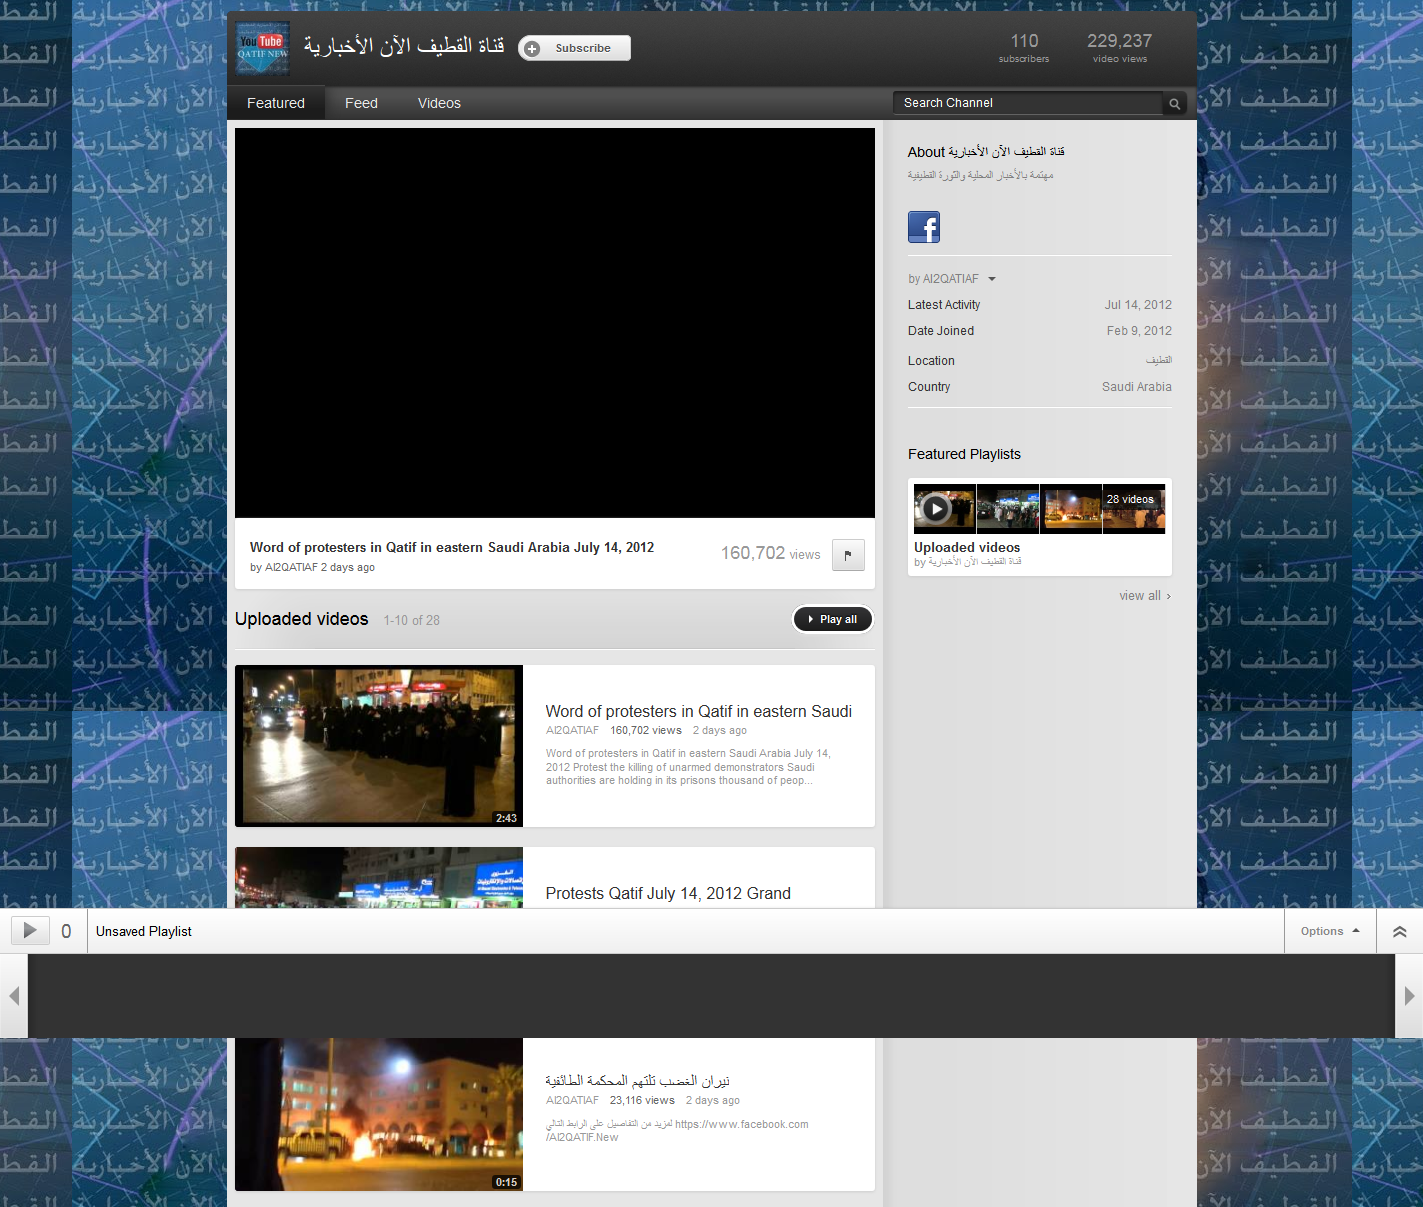Click the Play all button

832,619
